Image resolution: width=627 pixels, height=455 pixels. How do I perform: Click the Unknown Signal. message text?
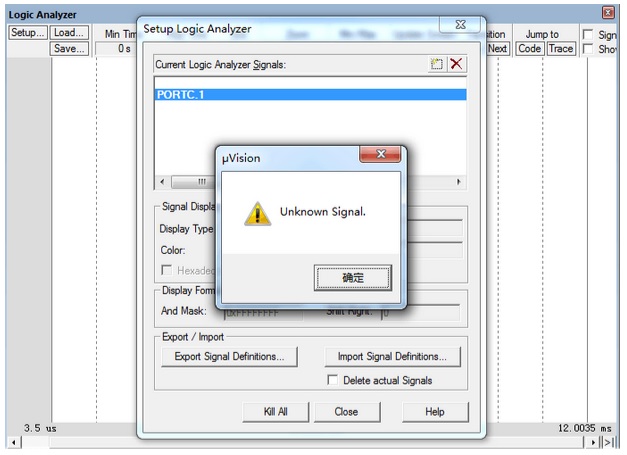pyautogui.click(x=323, y=212)
